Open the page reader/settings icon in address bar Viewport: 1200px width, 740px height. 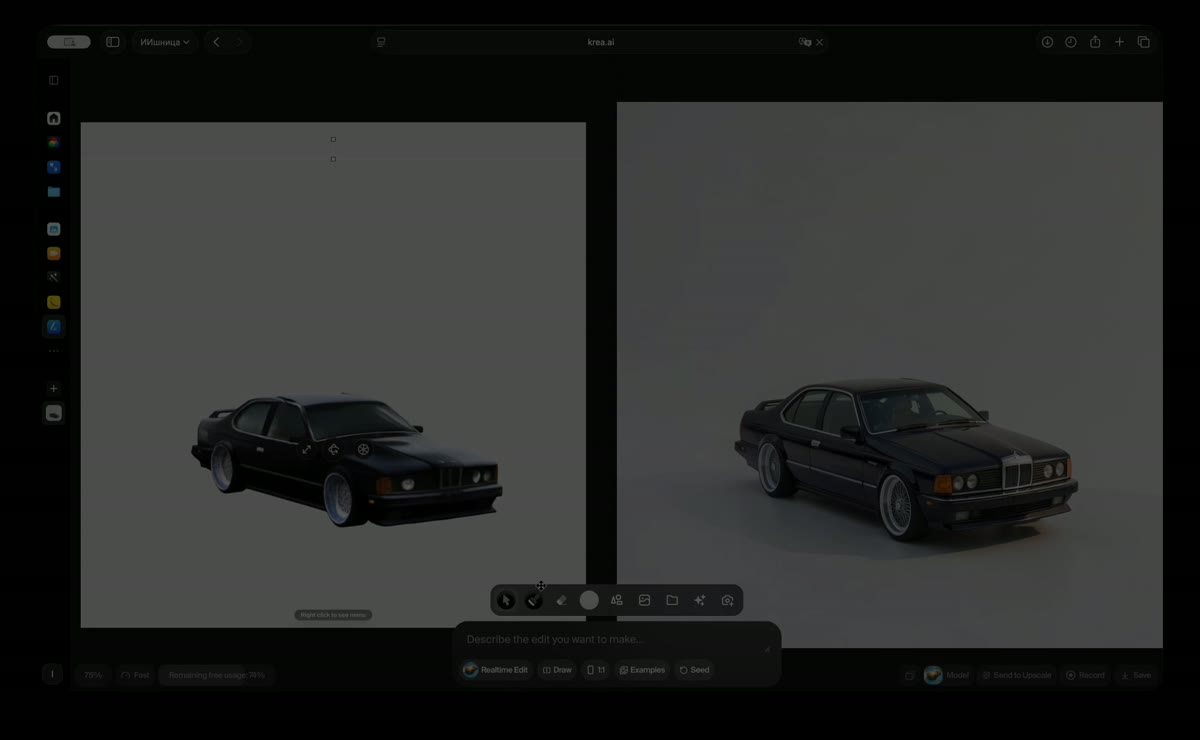pyautogui.click(x=381, y=42)
